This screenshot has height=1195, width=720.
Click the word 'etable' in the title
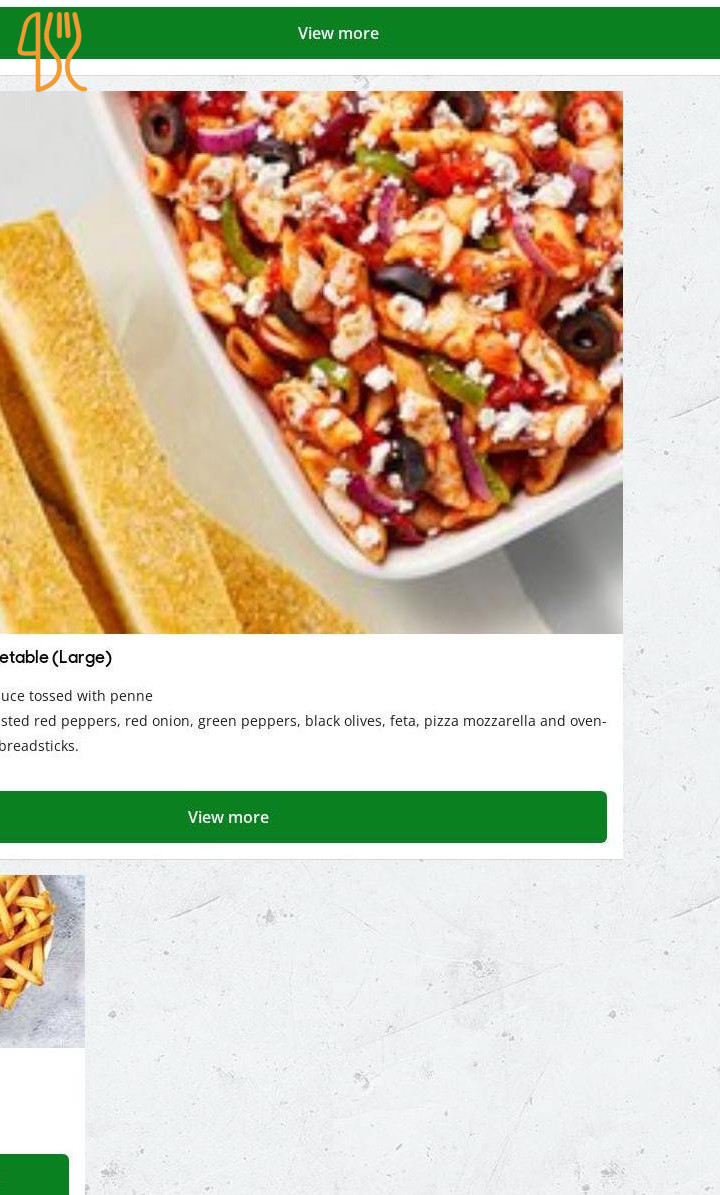pyautogui.click(x=24, y=657)
